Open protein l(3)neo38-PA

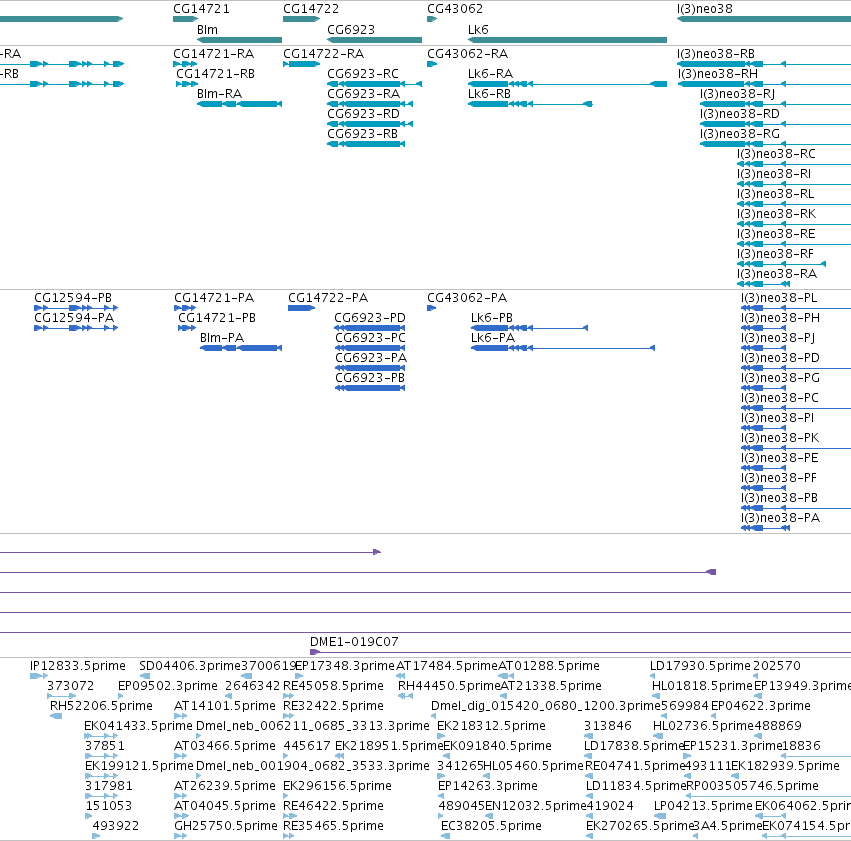click(x=780, y=518)
